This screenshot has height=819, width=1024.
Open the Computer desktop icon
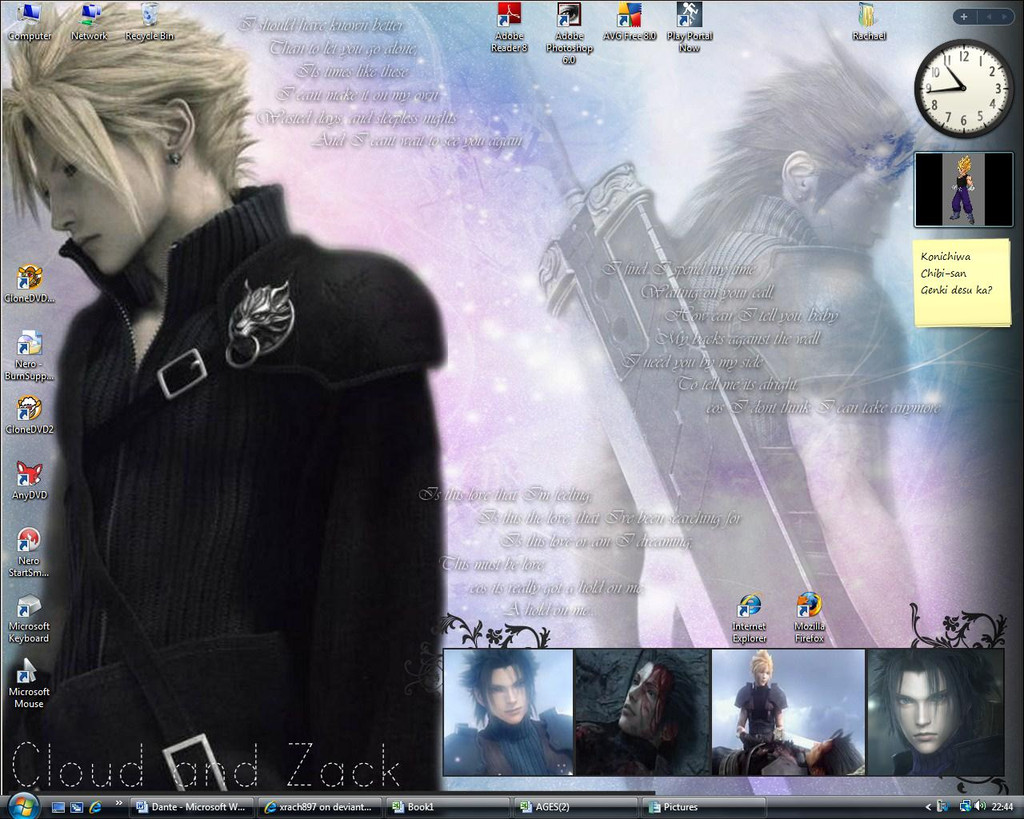tap(29, 23)
